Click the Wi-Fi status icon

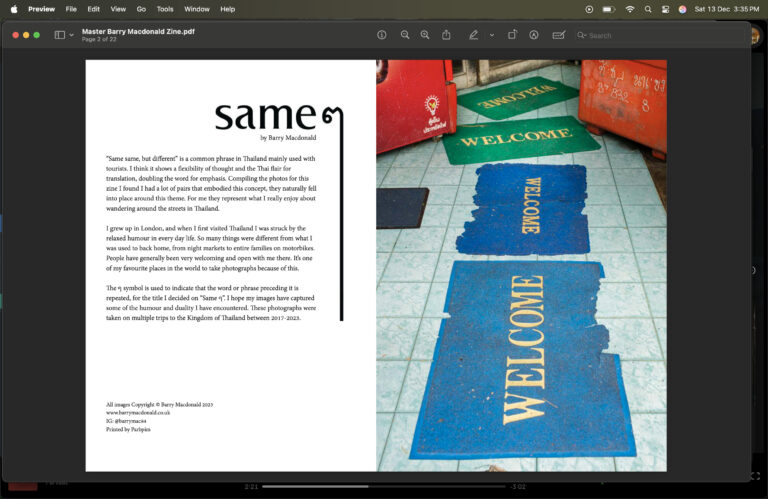tap(630, 9)
